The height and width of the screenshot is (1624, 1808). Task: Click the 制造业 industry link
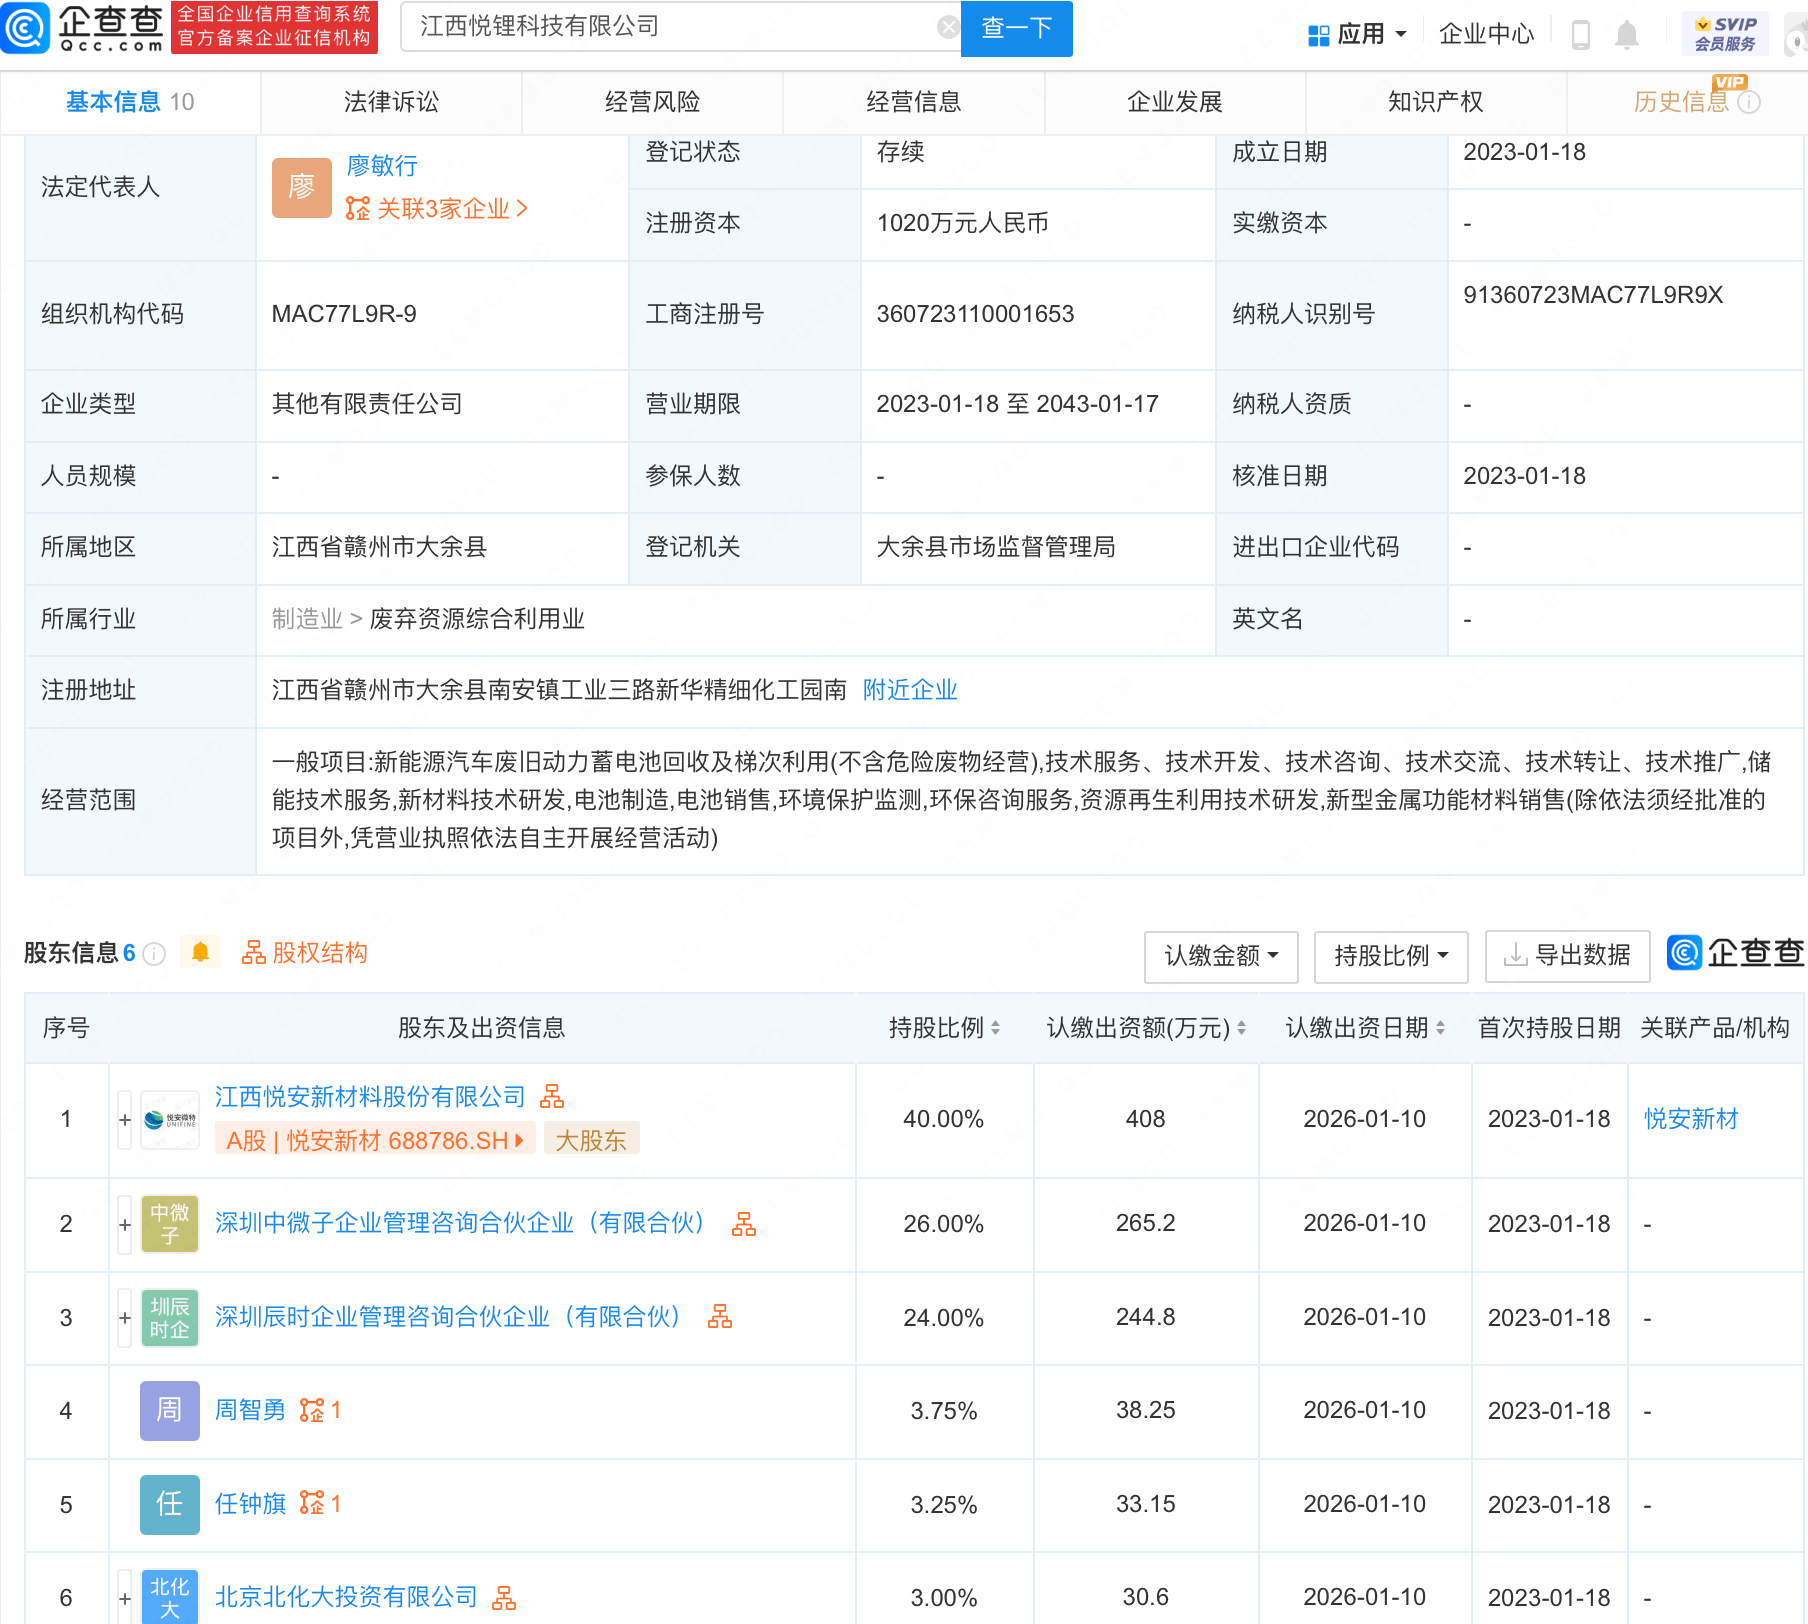[307, 619]
